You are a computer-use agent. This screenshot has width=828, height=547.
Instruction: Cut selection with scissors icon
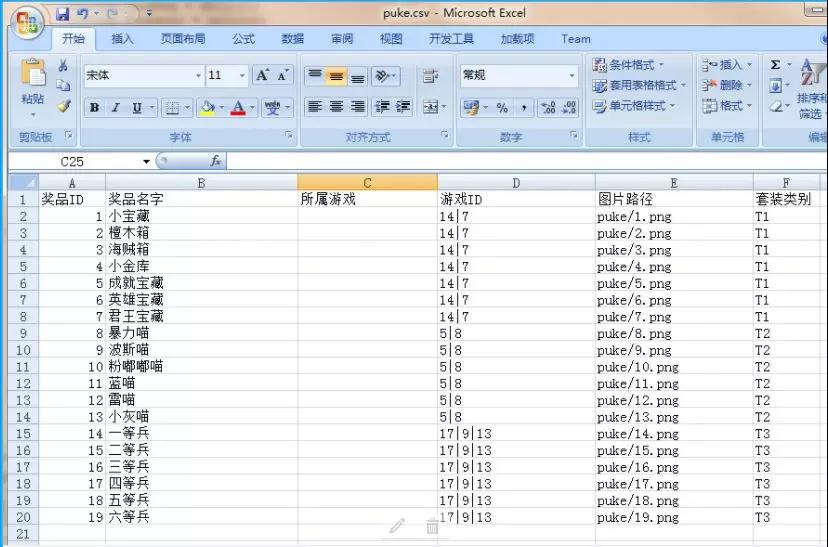coord(63,65)
